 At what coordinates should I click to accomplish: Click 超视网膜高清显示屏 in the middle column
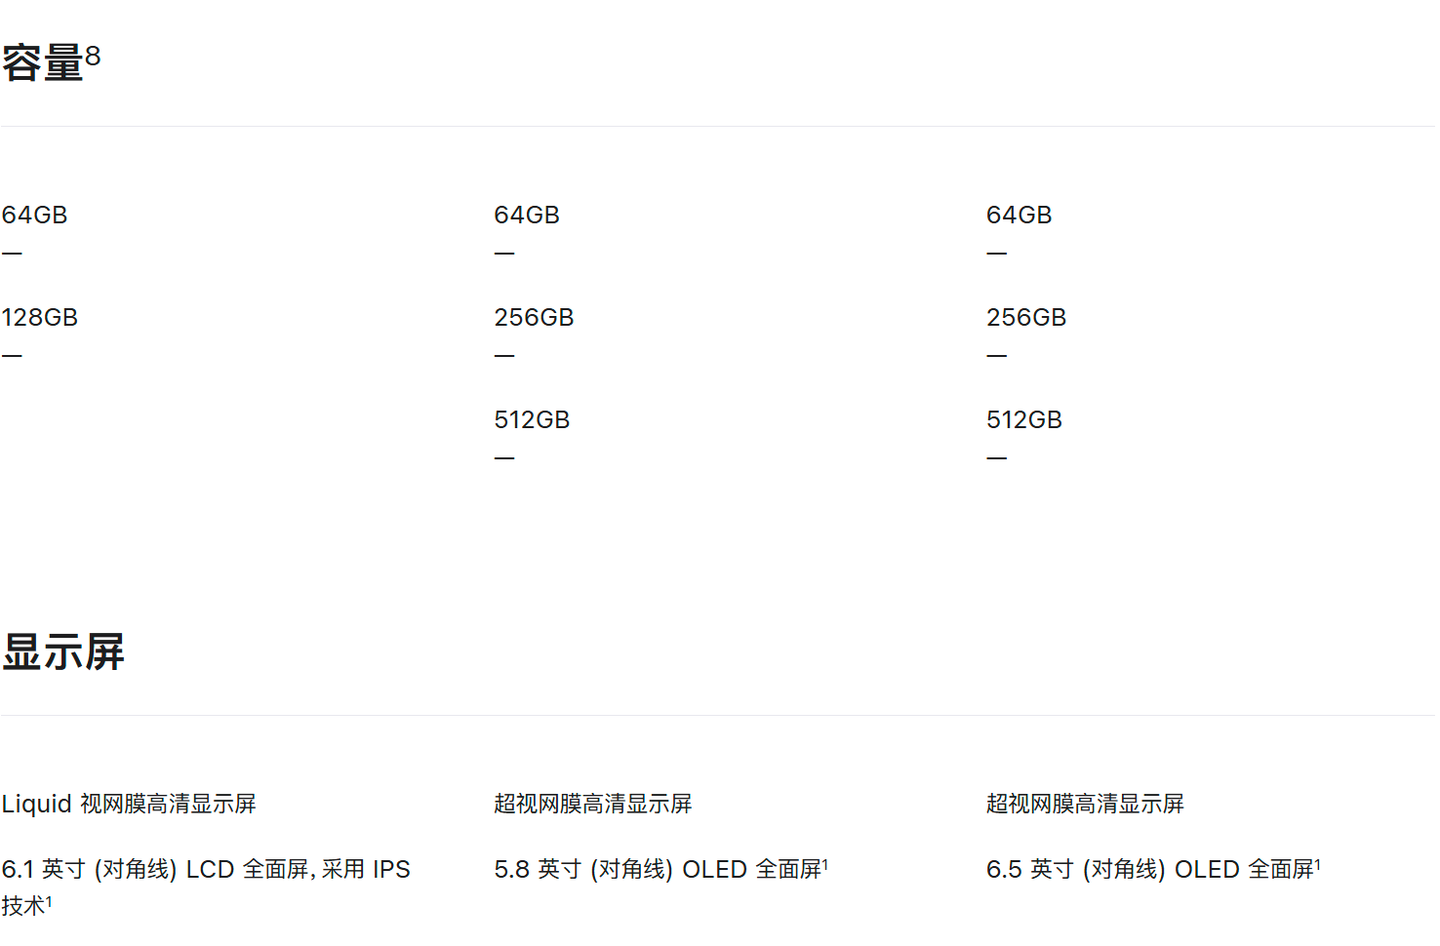[593, 804]
